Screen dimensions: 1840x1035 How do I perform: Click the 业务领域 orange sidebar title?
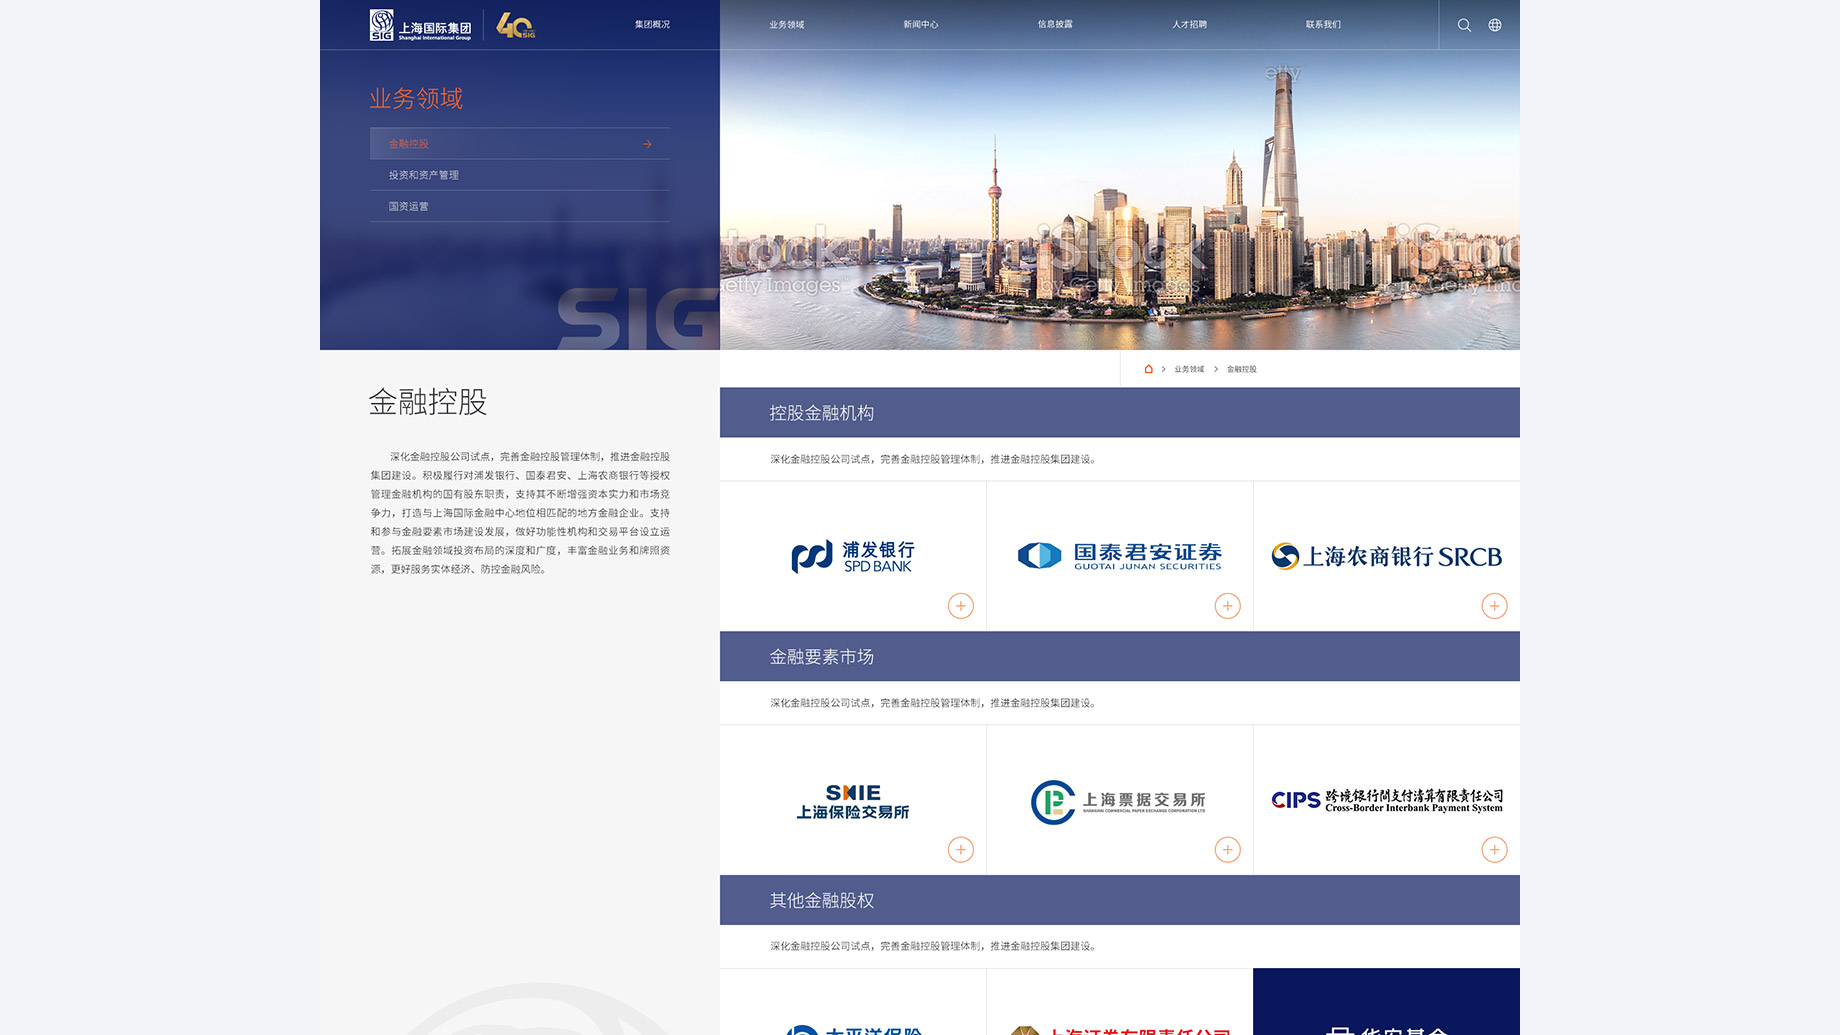pyautogui.click(x=416, y=98)
